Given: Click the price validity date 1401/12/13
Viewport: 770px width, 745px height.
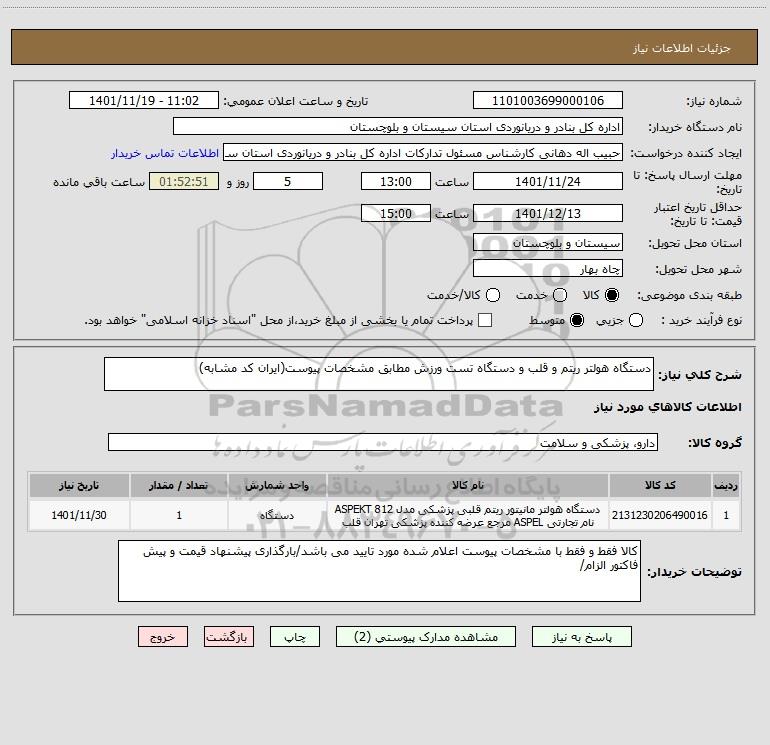Looking at the screenshot, I should click(548, 213).
